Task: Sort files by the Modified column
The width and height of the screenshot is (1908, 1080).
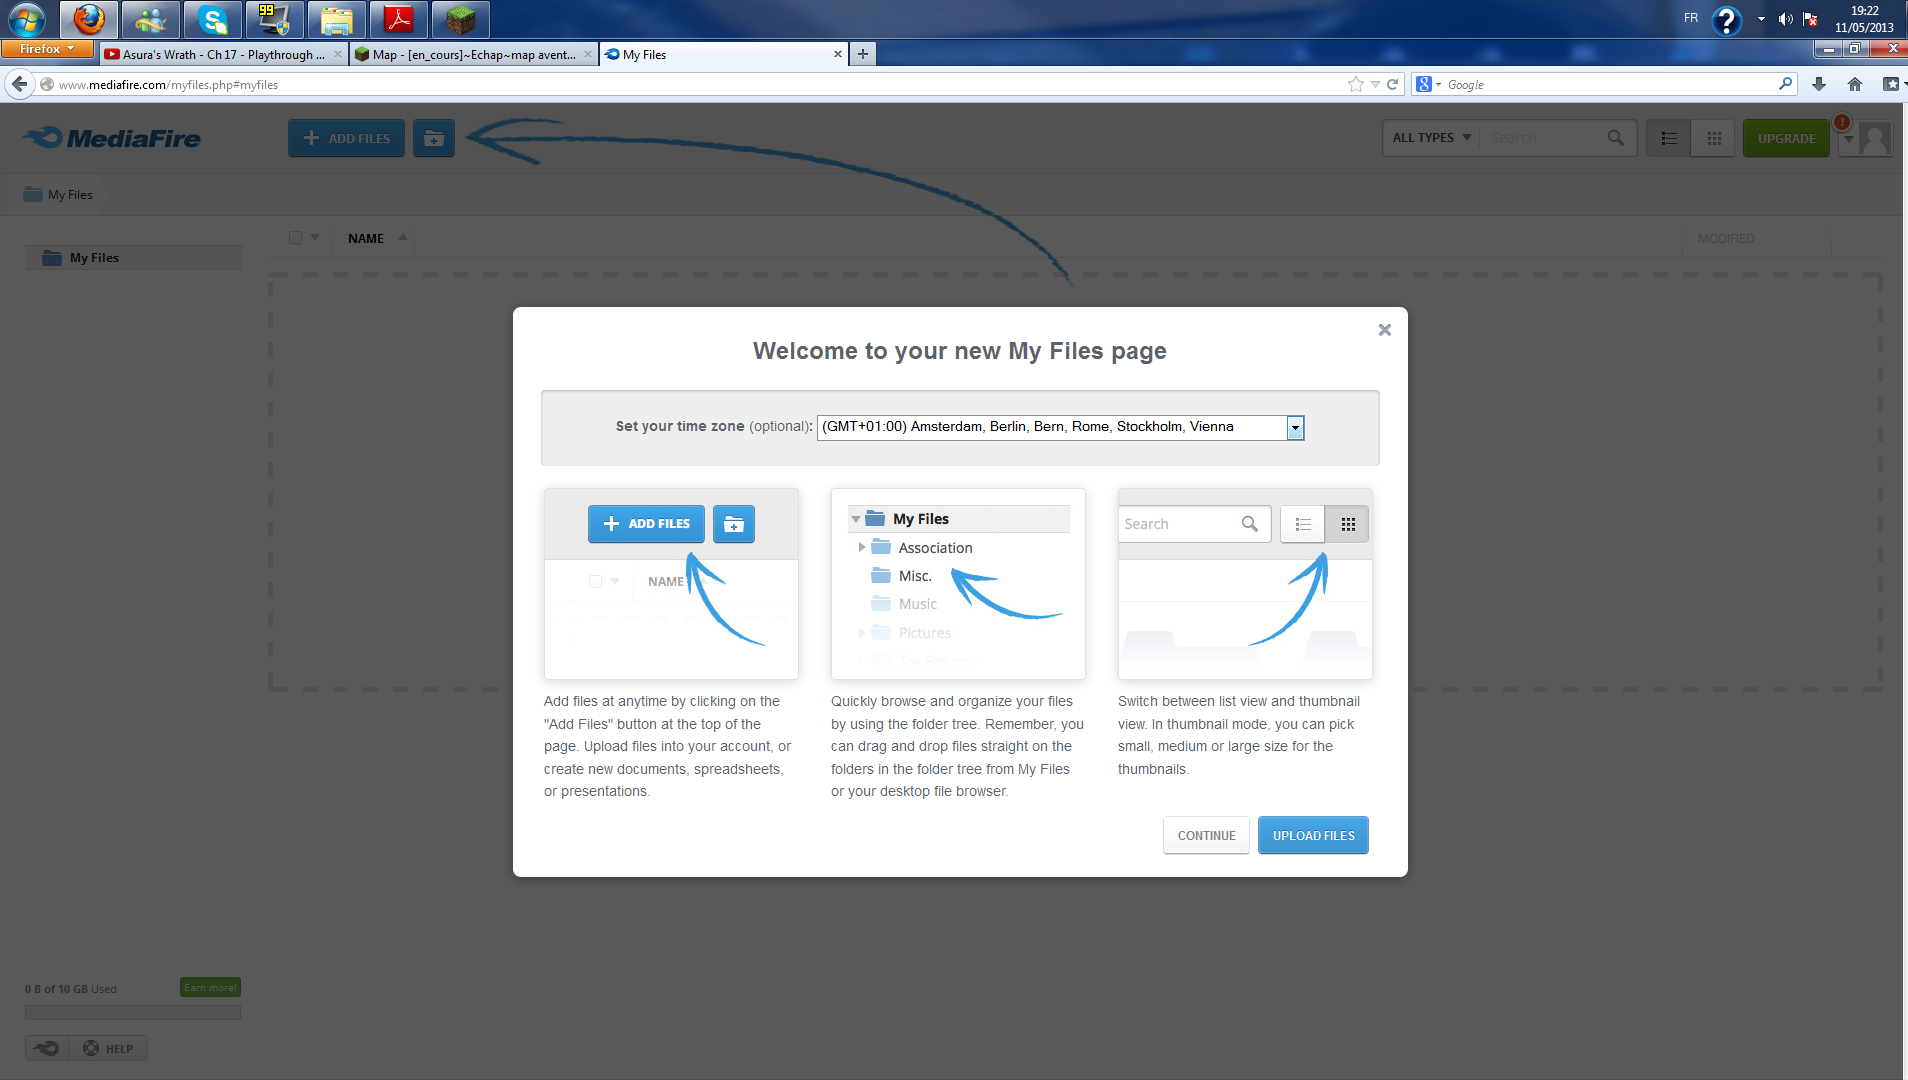Action: (1726, 238)
